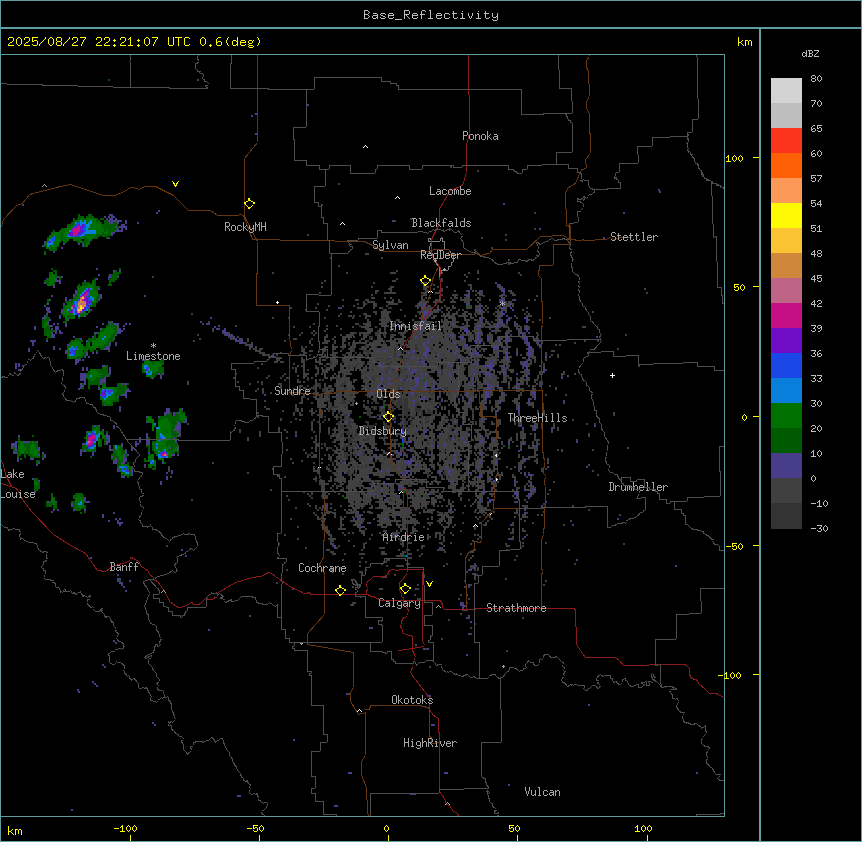Click the -100 tick on bottom axis

pos(125,828)
